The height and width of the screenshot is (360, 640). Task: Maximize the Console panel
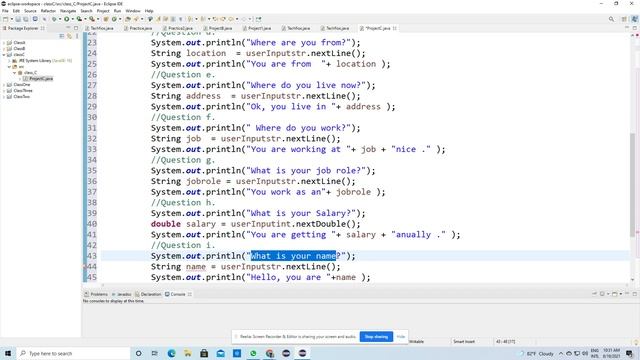tap(635, 293)
